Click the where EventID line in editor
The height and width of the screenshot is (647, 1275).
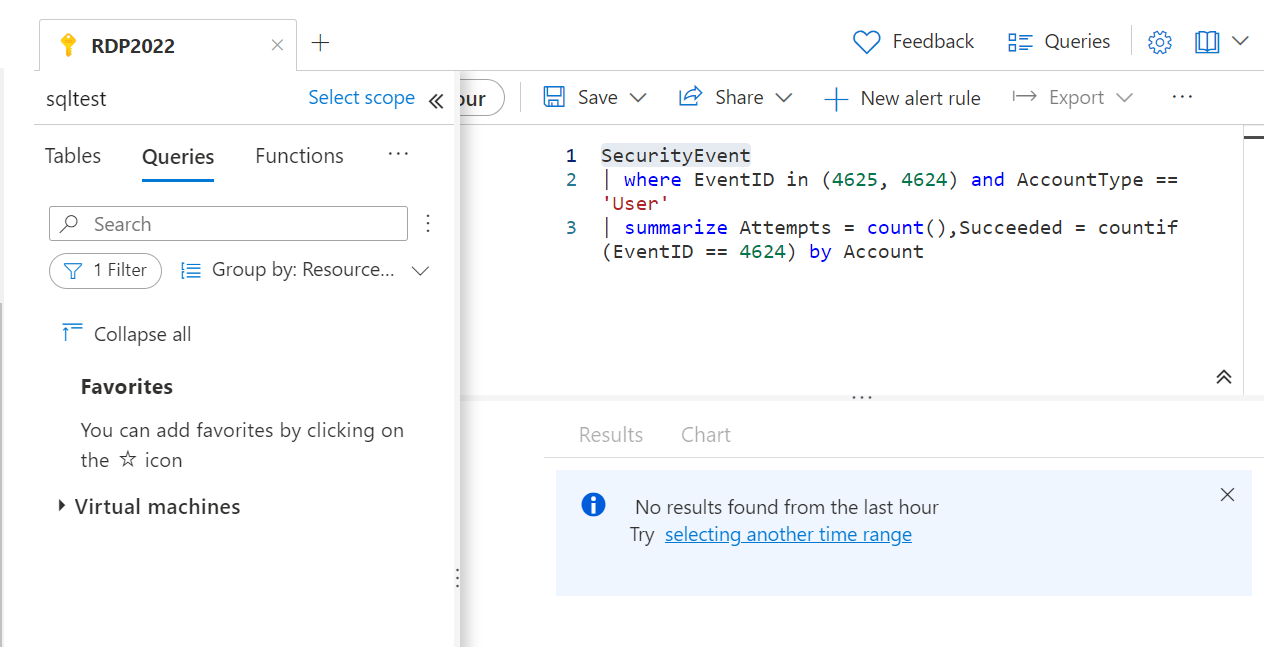890,192
